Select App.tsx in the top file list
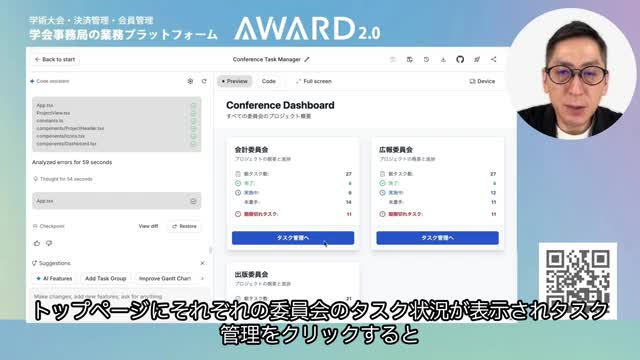The height and width of the screenshot is (360, 640). 45,105
